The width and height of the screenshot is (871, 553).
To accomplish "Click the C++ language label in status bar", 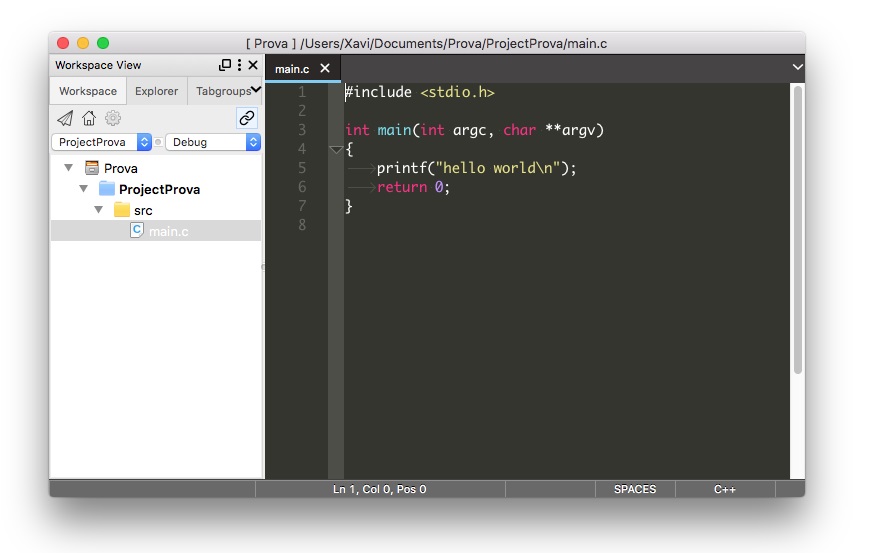I will point(725,489).
